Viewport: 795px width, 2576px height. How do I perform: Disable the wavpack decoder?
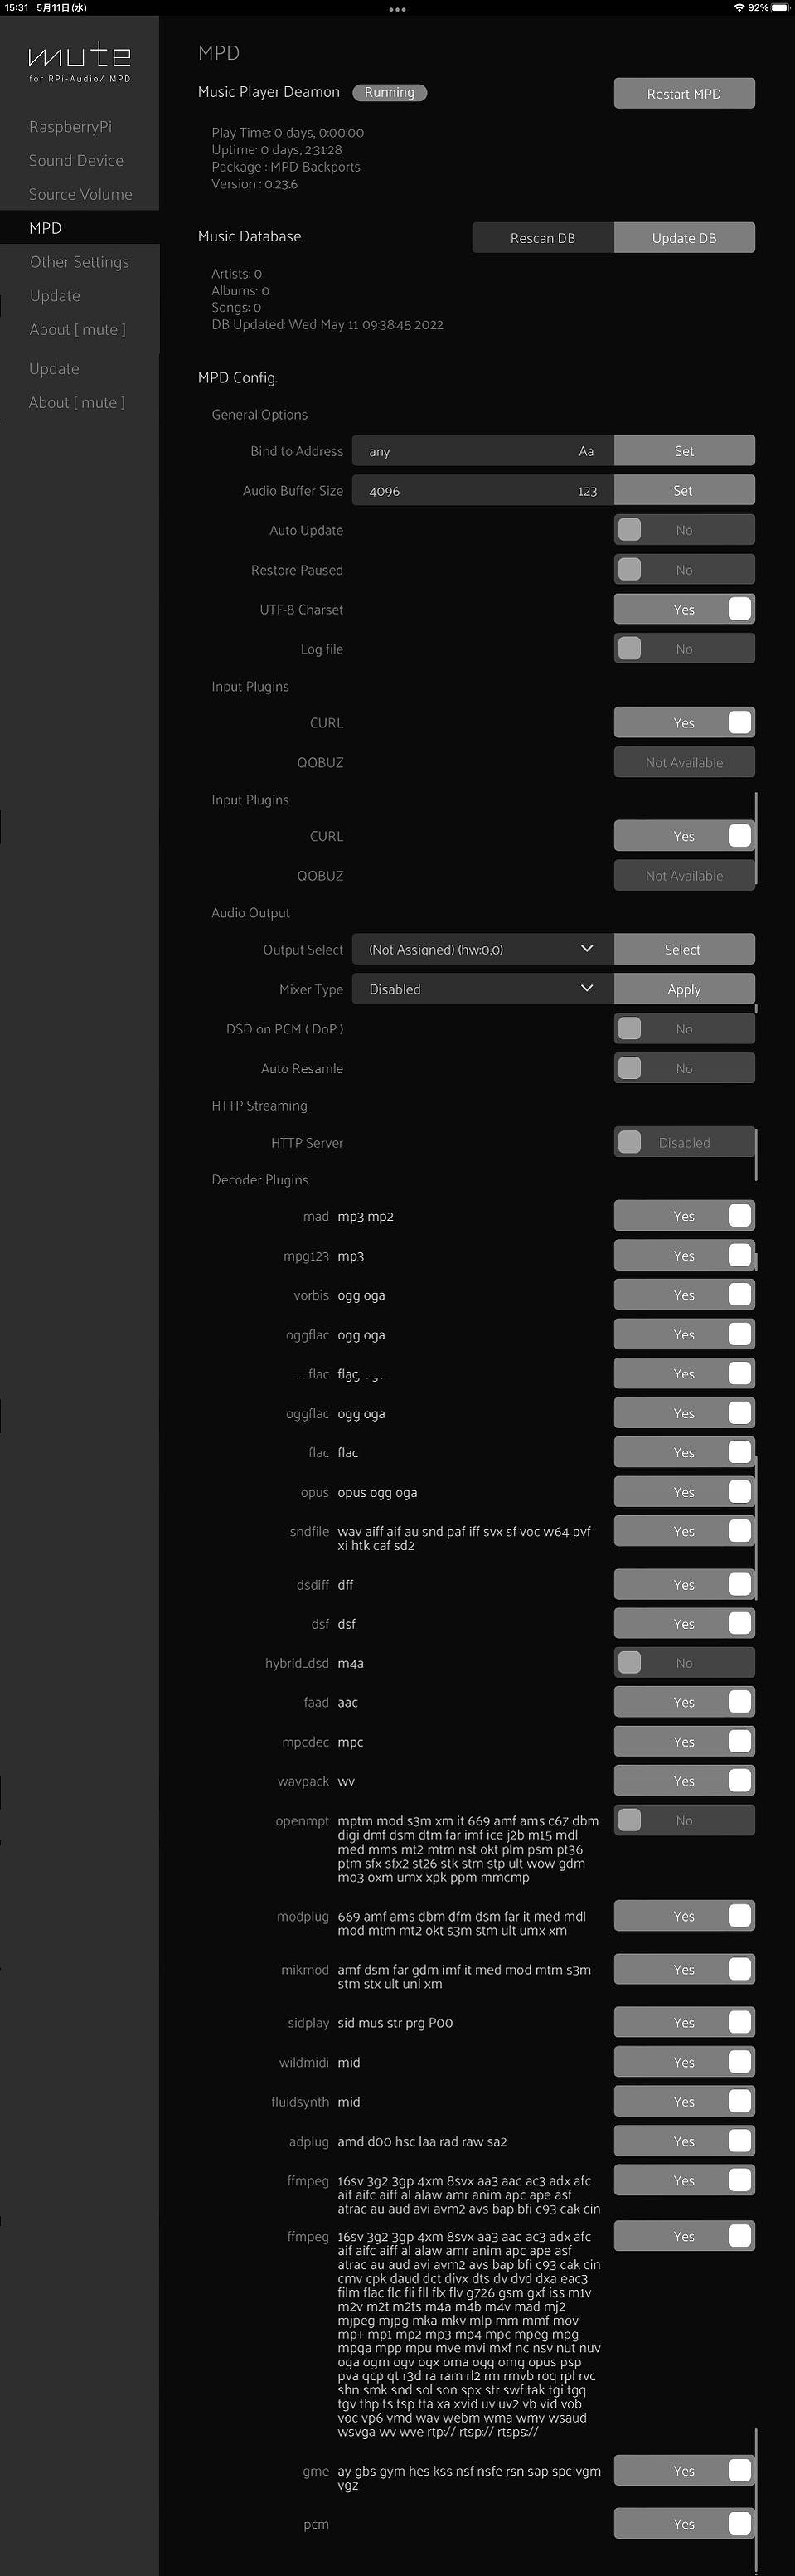pyautogui.click(x=684, y=1781)
